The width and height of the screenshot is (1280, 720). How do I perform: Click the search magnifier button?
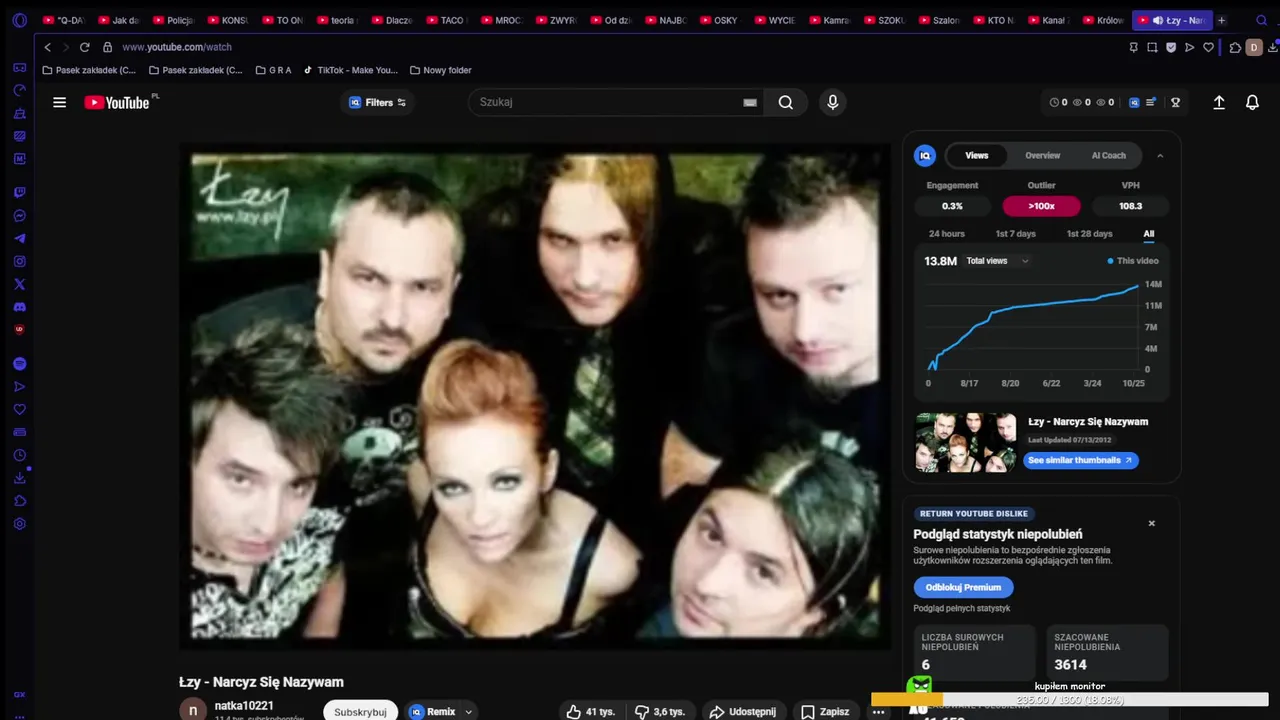(x=786, y=102)
